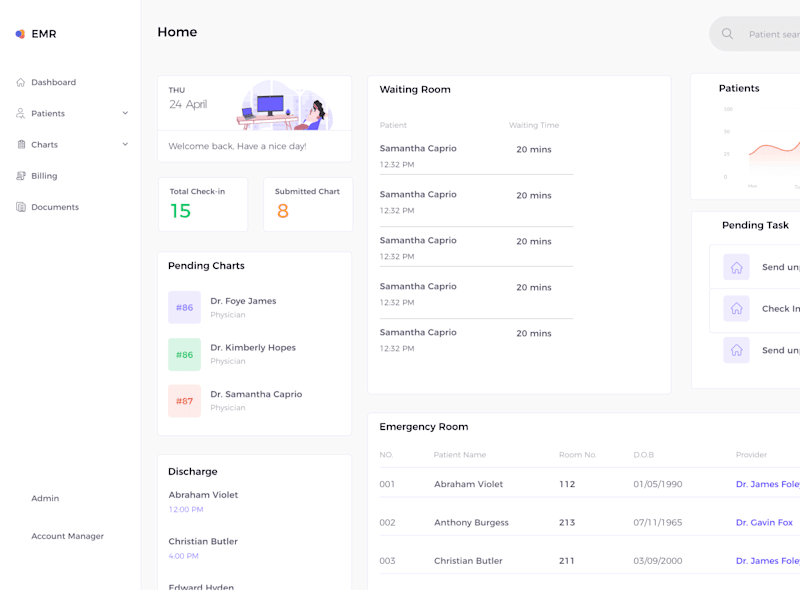Click the 4:00 PM discharge time
This screenshot has width=800, height=600.
point(183,556)
